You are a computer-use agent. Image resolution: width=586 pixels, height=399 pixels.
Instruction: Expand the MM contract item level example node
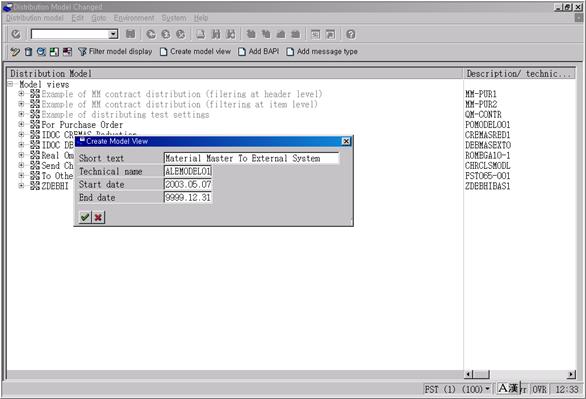point(21,104)
